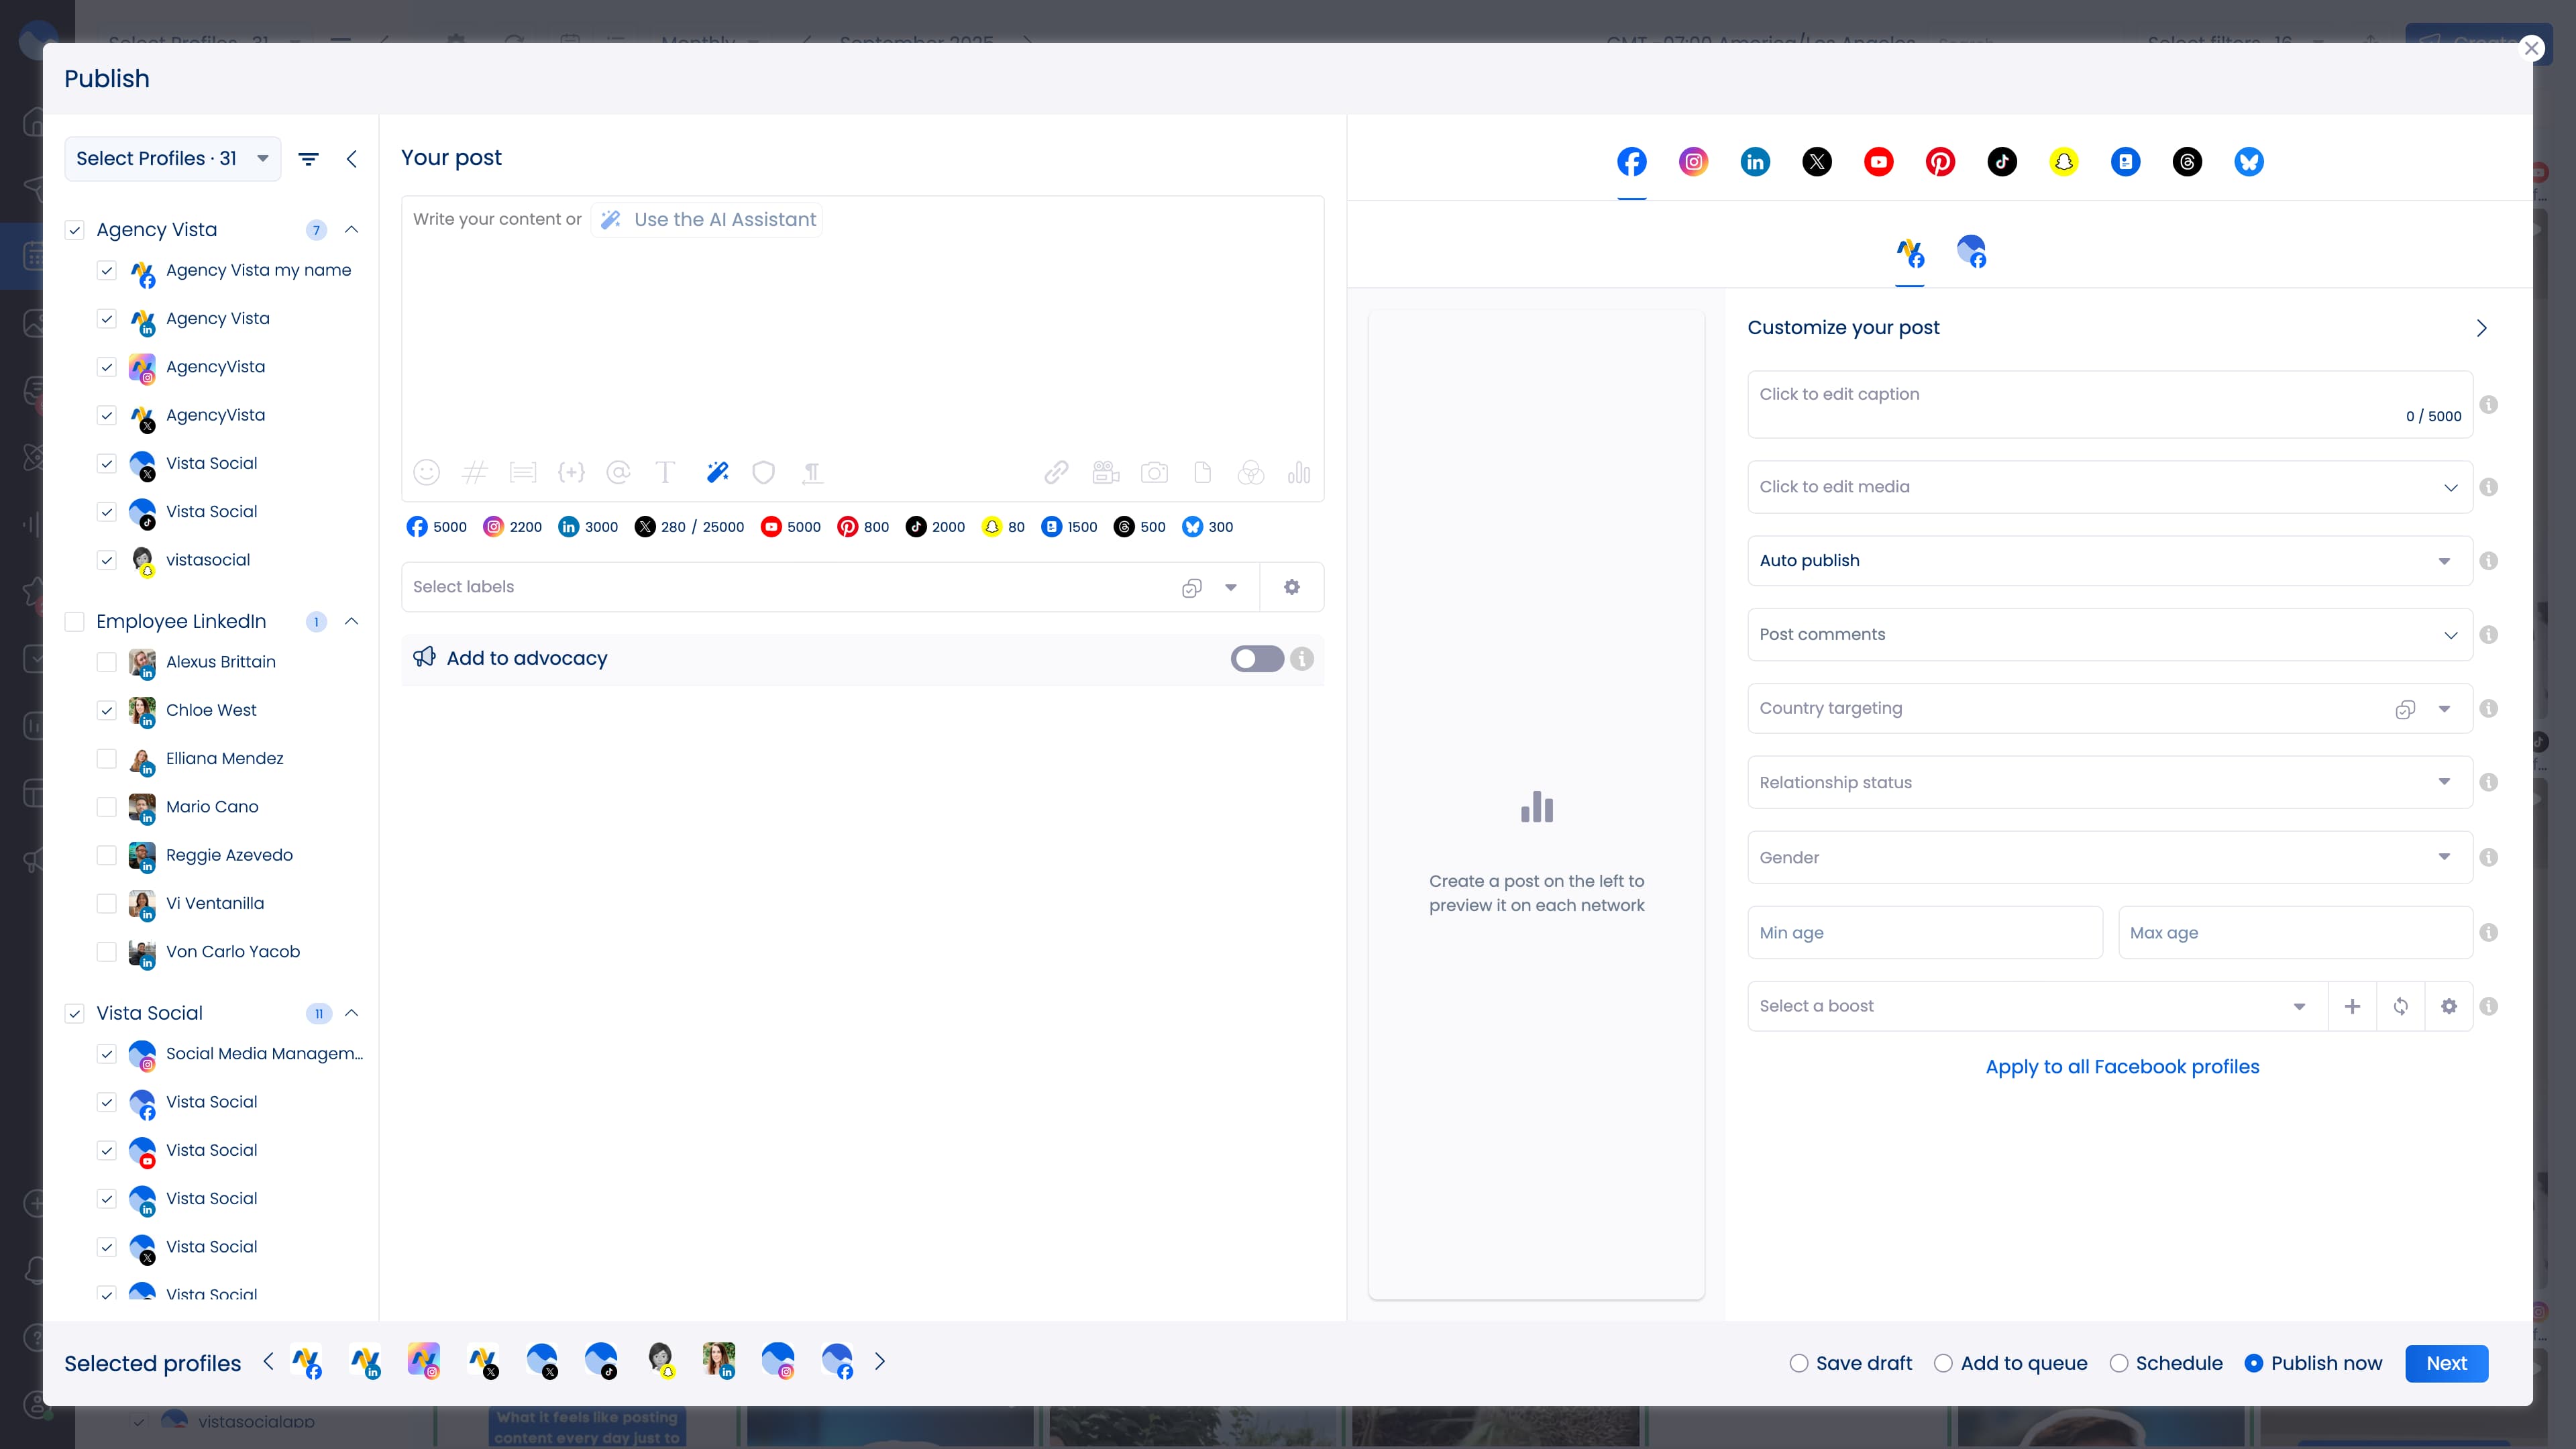Click the Next button
This screenshot has height=1449, width=2576.
(x=2446, y=1362)
